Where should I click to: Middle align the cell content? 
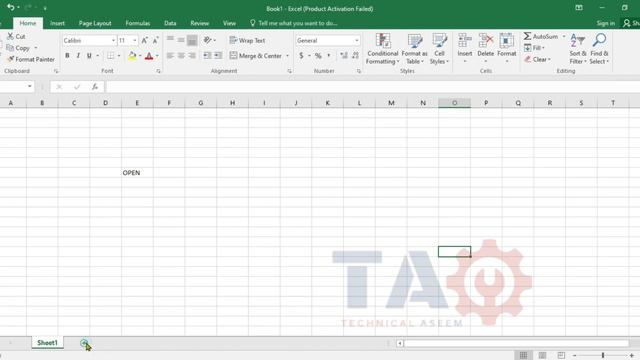pyautogui.click(x=181, y=40)
